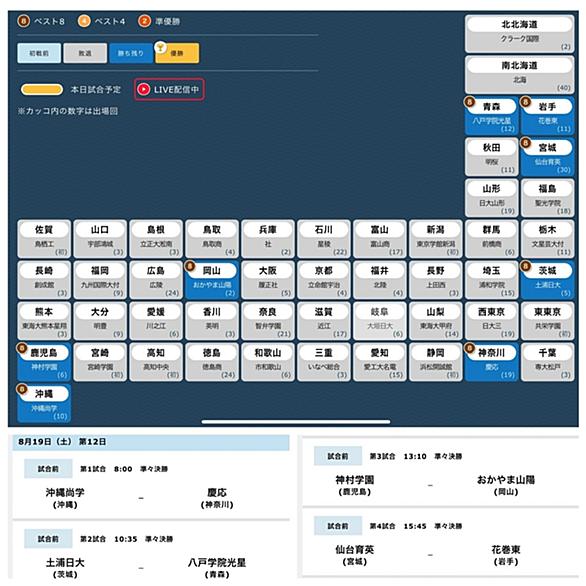Open the 長野 prefecture card
The width and height of the screenshot is (586, 586).
click(436, 280)
